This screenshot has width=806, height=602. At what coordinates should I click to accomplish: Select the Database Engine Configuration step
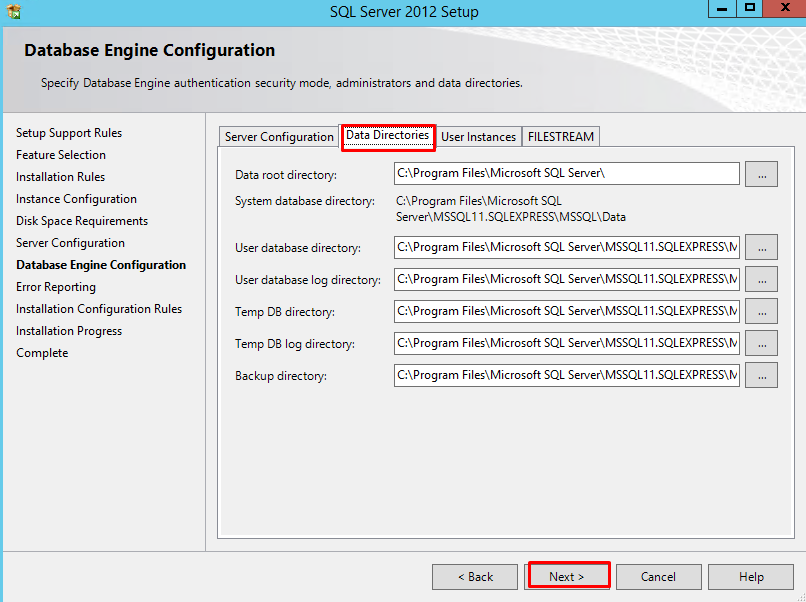pos(101,265)
